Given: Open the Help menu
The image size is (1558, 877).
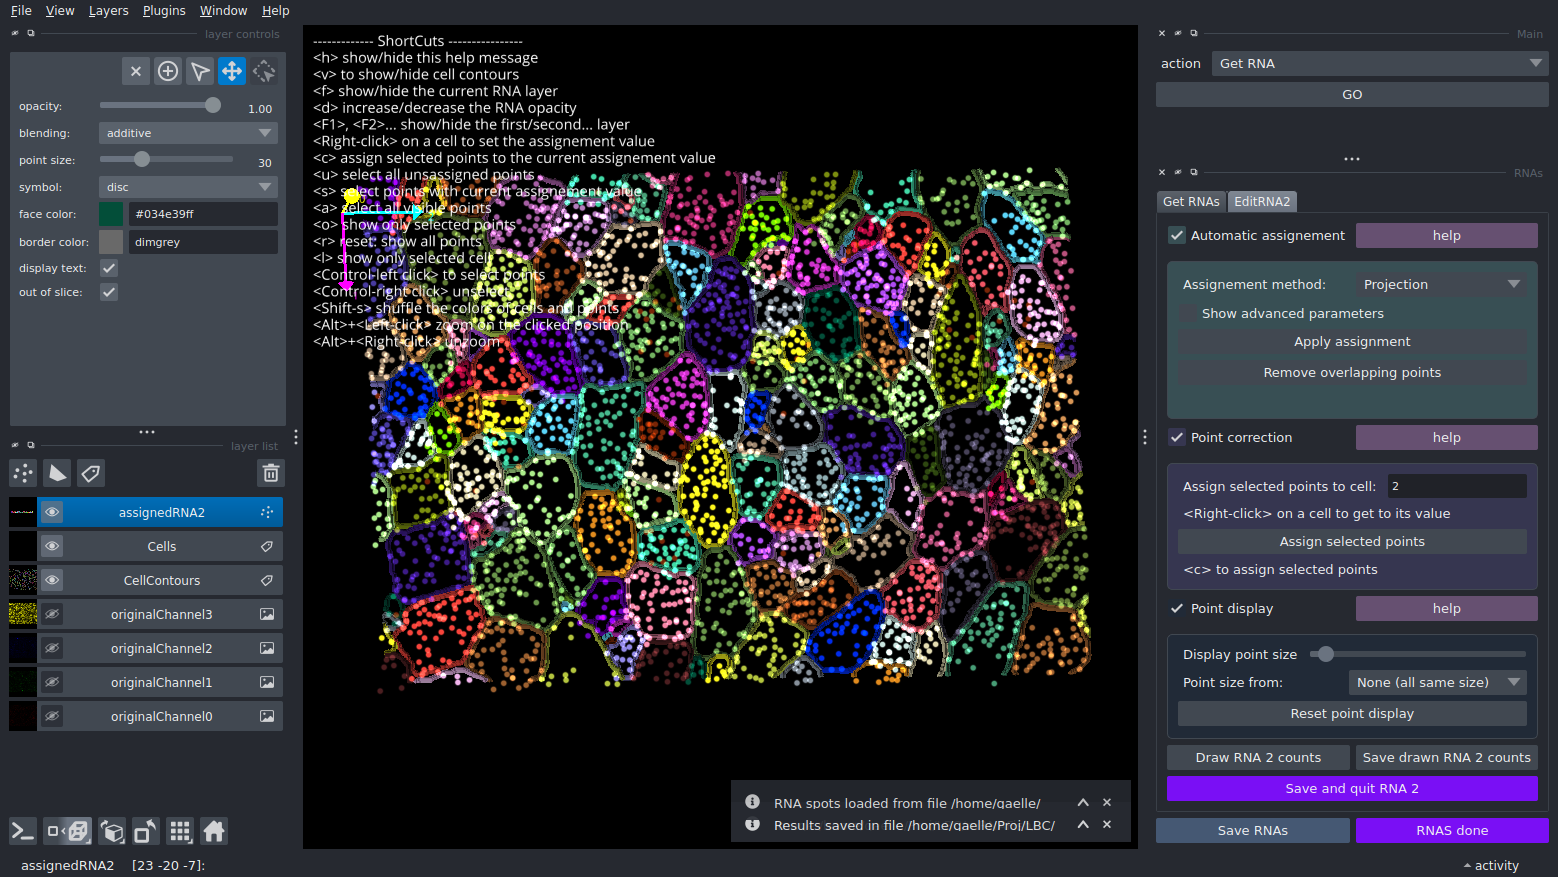Looking at the screenshot, I should pyautogui.click(x=275, y=10).
